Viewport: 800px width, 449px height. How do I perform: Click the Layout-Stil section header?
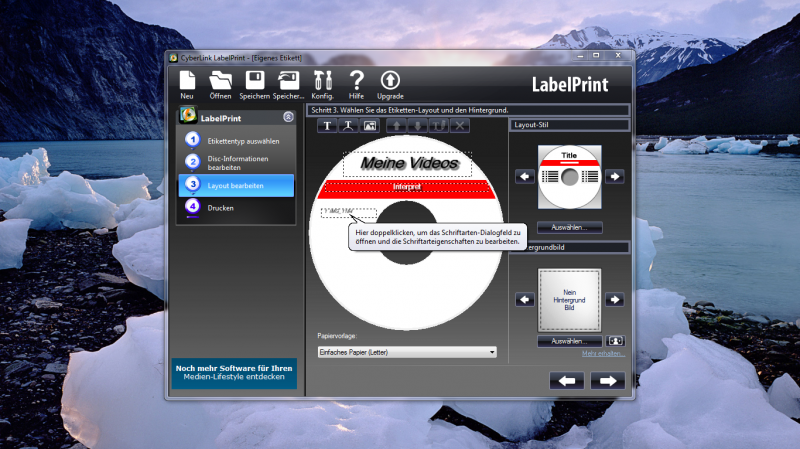click(x=569, y=125)
